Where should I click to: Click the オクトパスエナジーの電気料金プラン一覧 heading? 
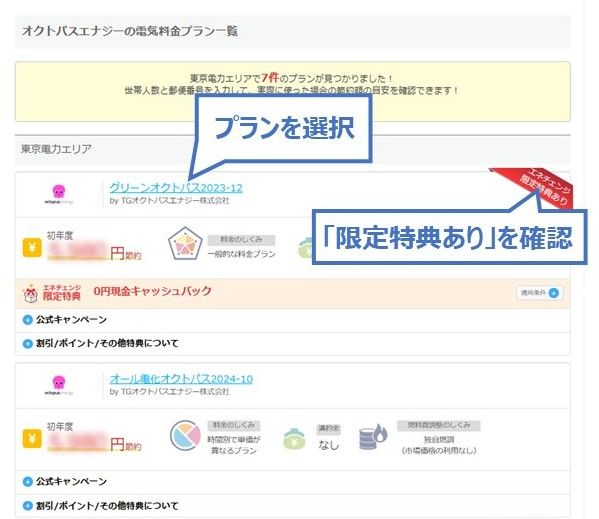point(130,31)
